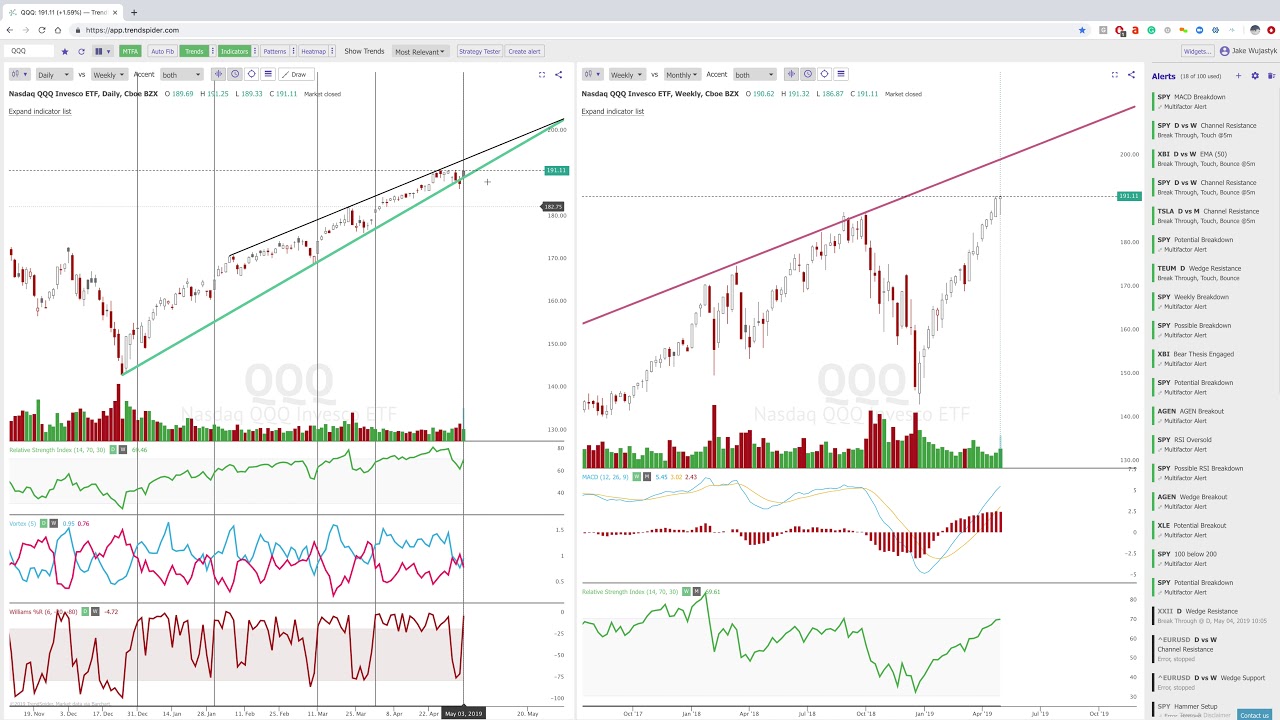Run Auto Fib on the chart
Image resolution: width=1280 pixels, height=720 pixels.
[x=162, y=51]
